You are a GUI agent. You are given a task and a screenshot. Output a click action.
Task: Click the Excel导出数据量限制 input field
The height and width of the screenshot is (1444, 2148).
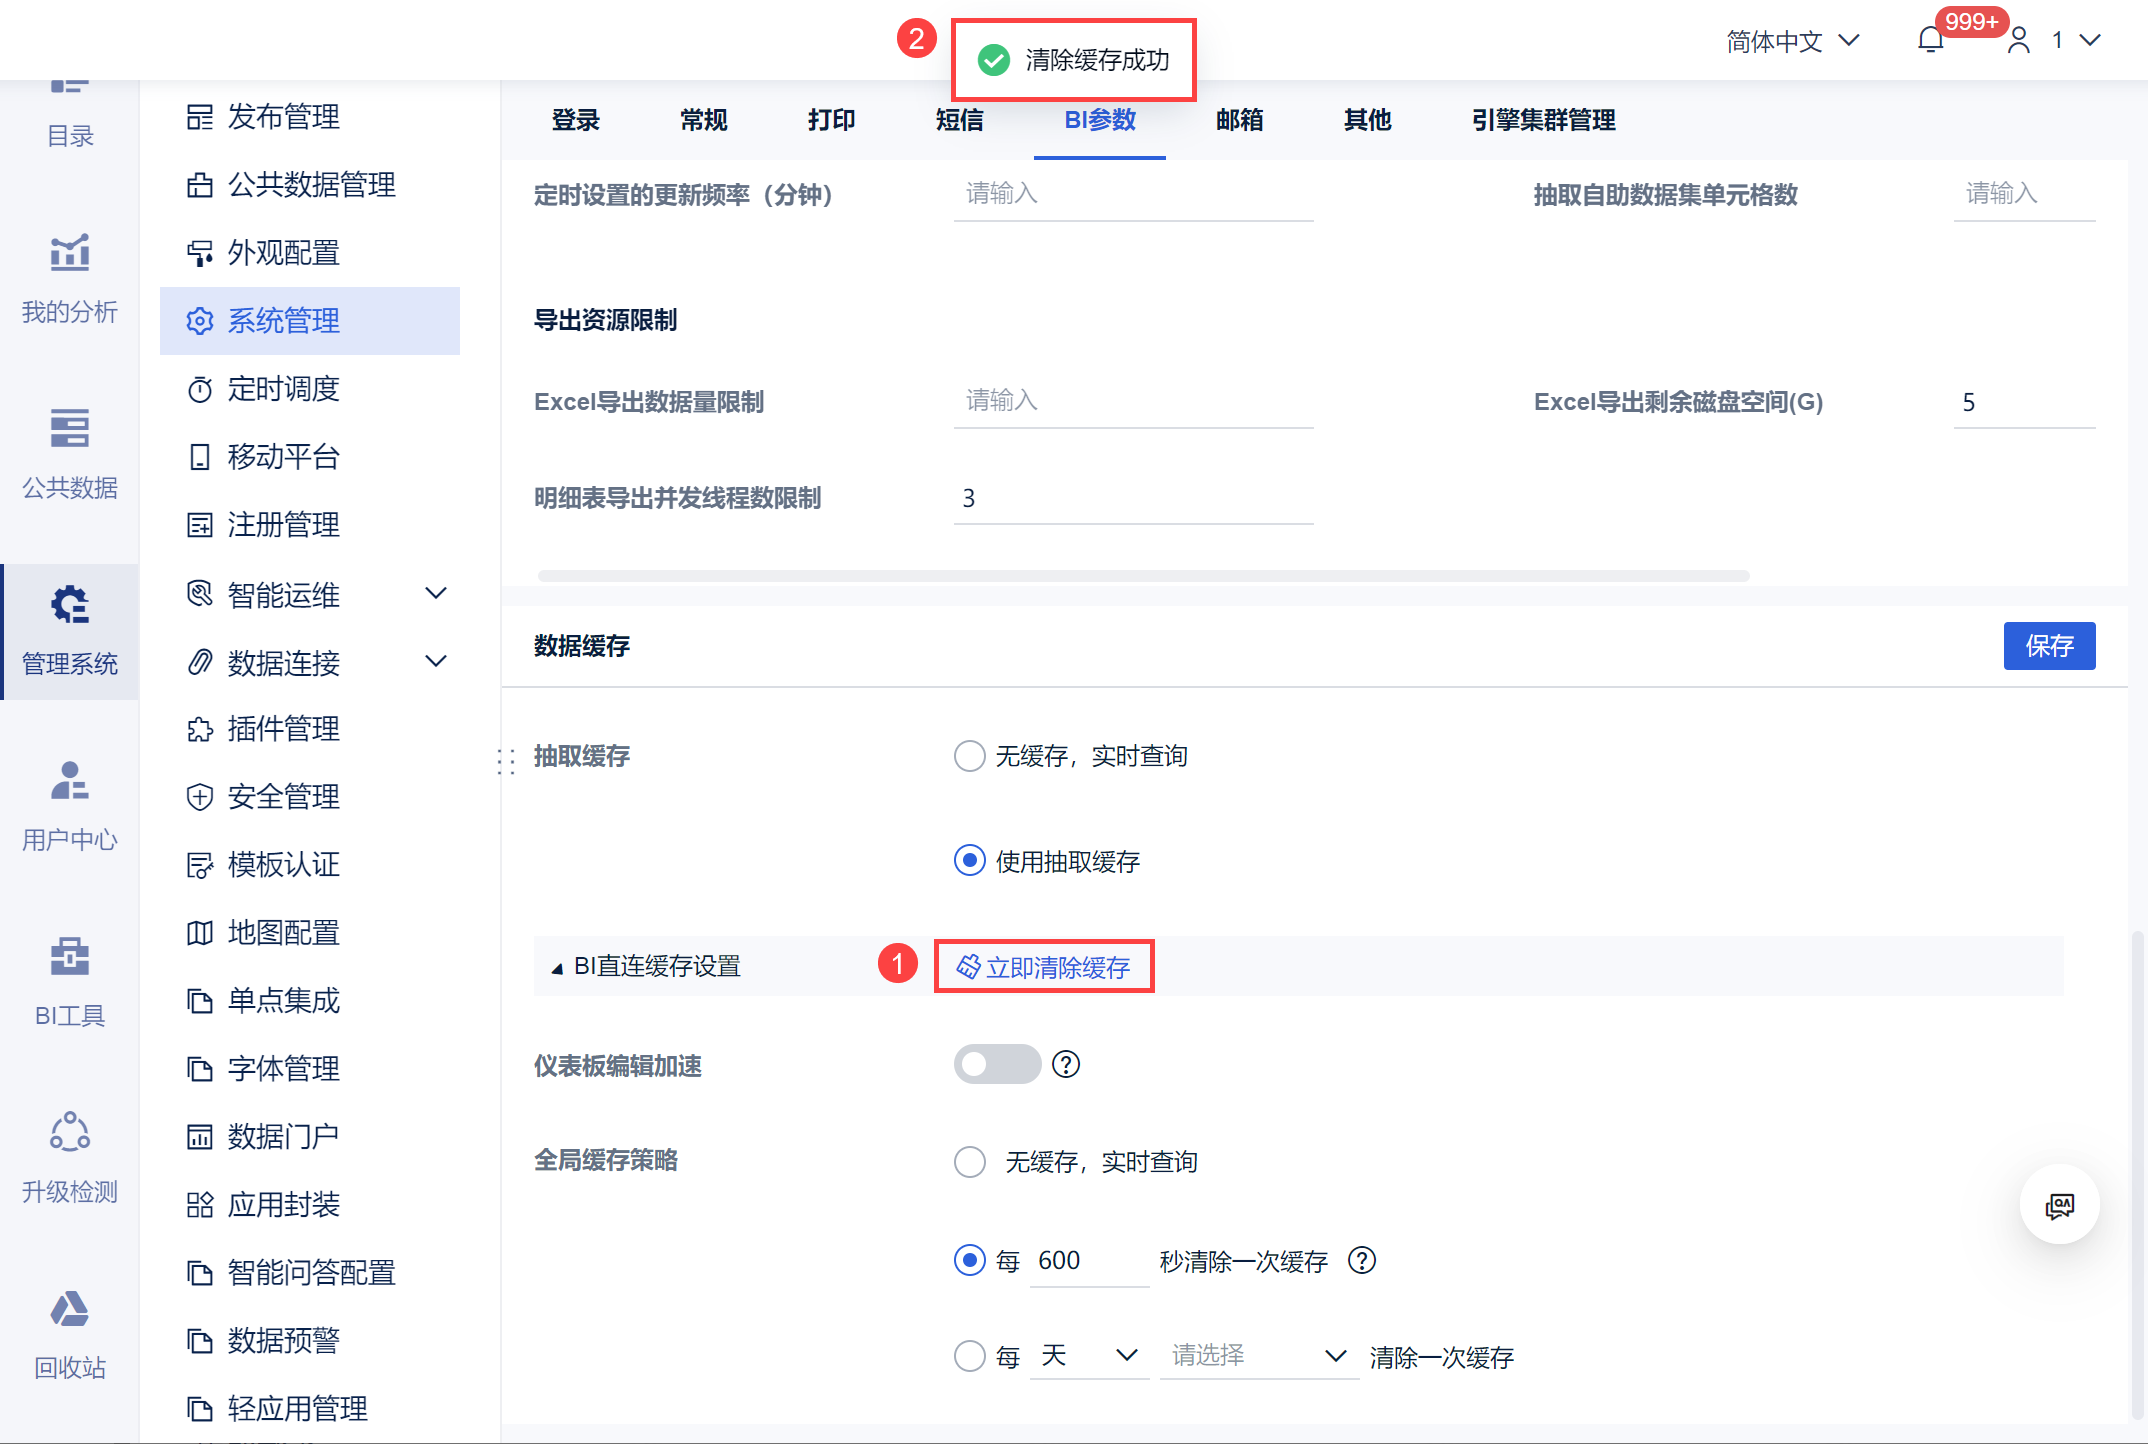[x=1132, y=402]
